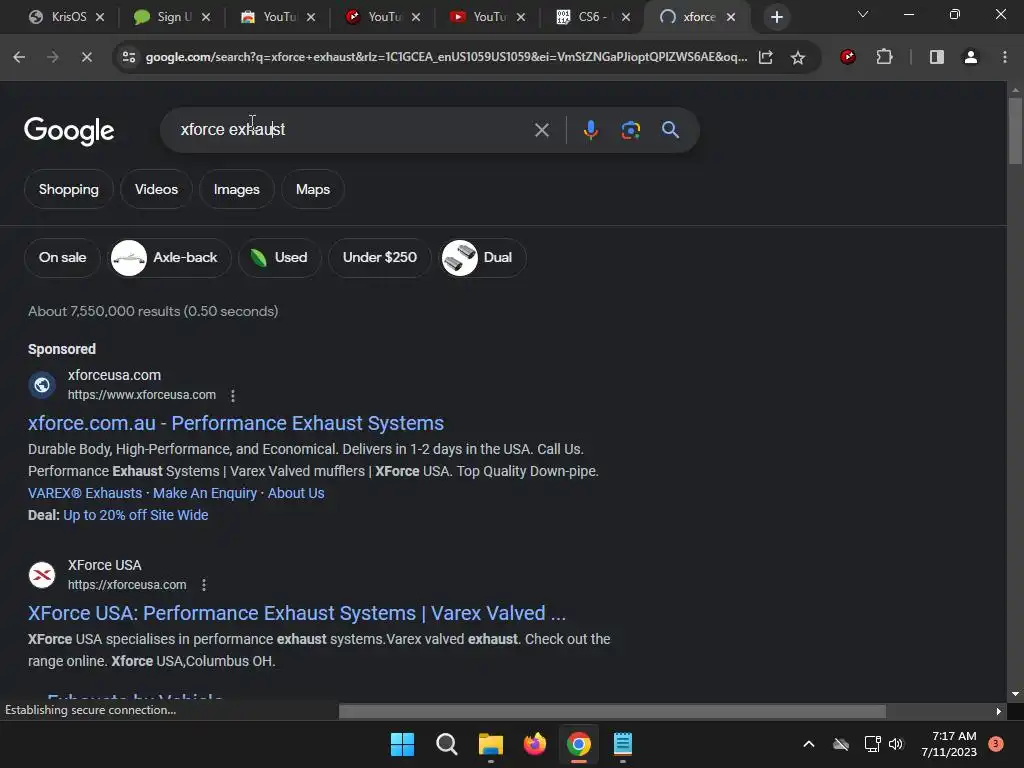Close the CS6 tab
Image resolution: width=1024 pixels, height=768 pixels.
(626, 17)
